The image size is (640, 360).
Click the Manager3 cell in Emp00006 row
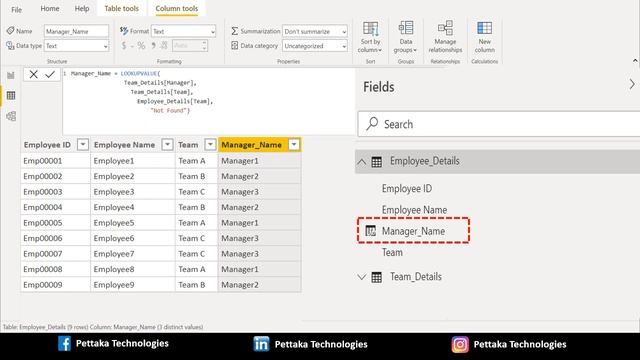coord(260,238)
